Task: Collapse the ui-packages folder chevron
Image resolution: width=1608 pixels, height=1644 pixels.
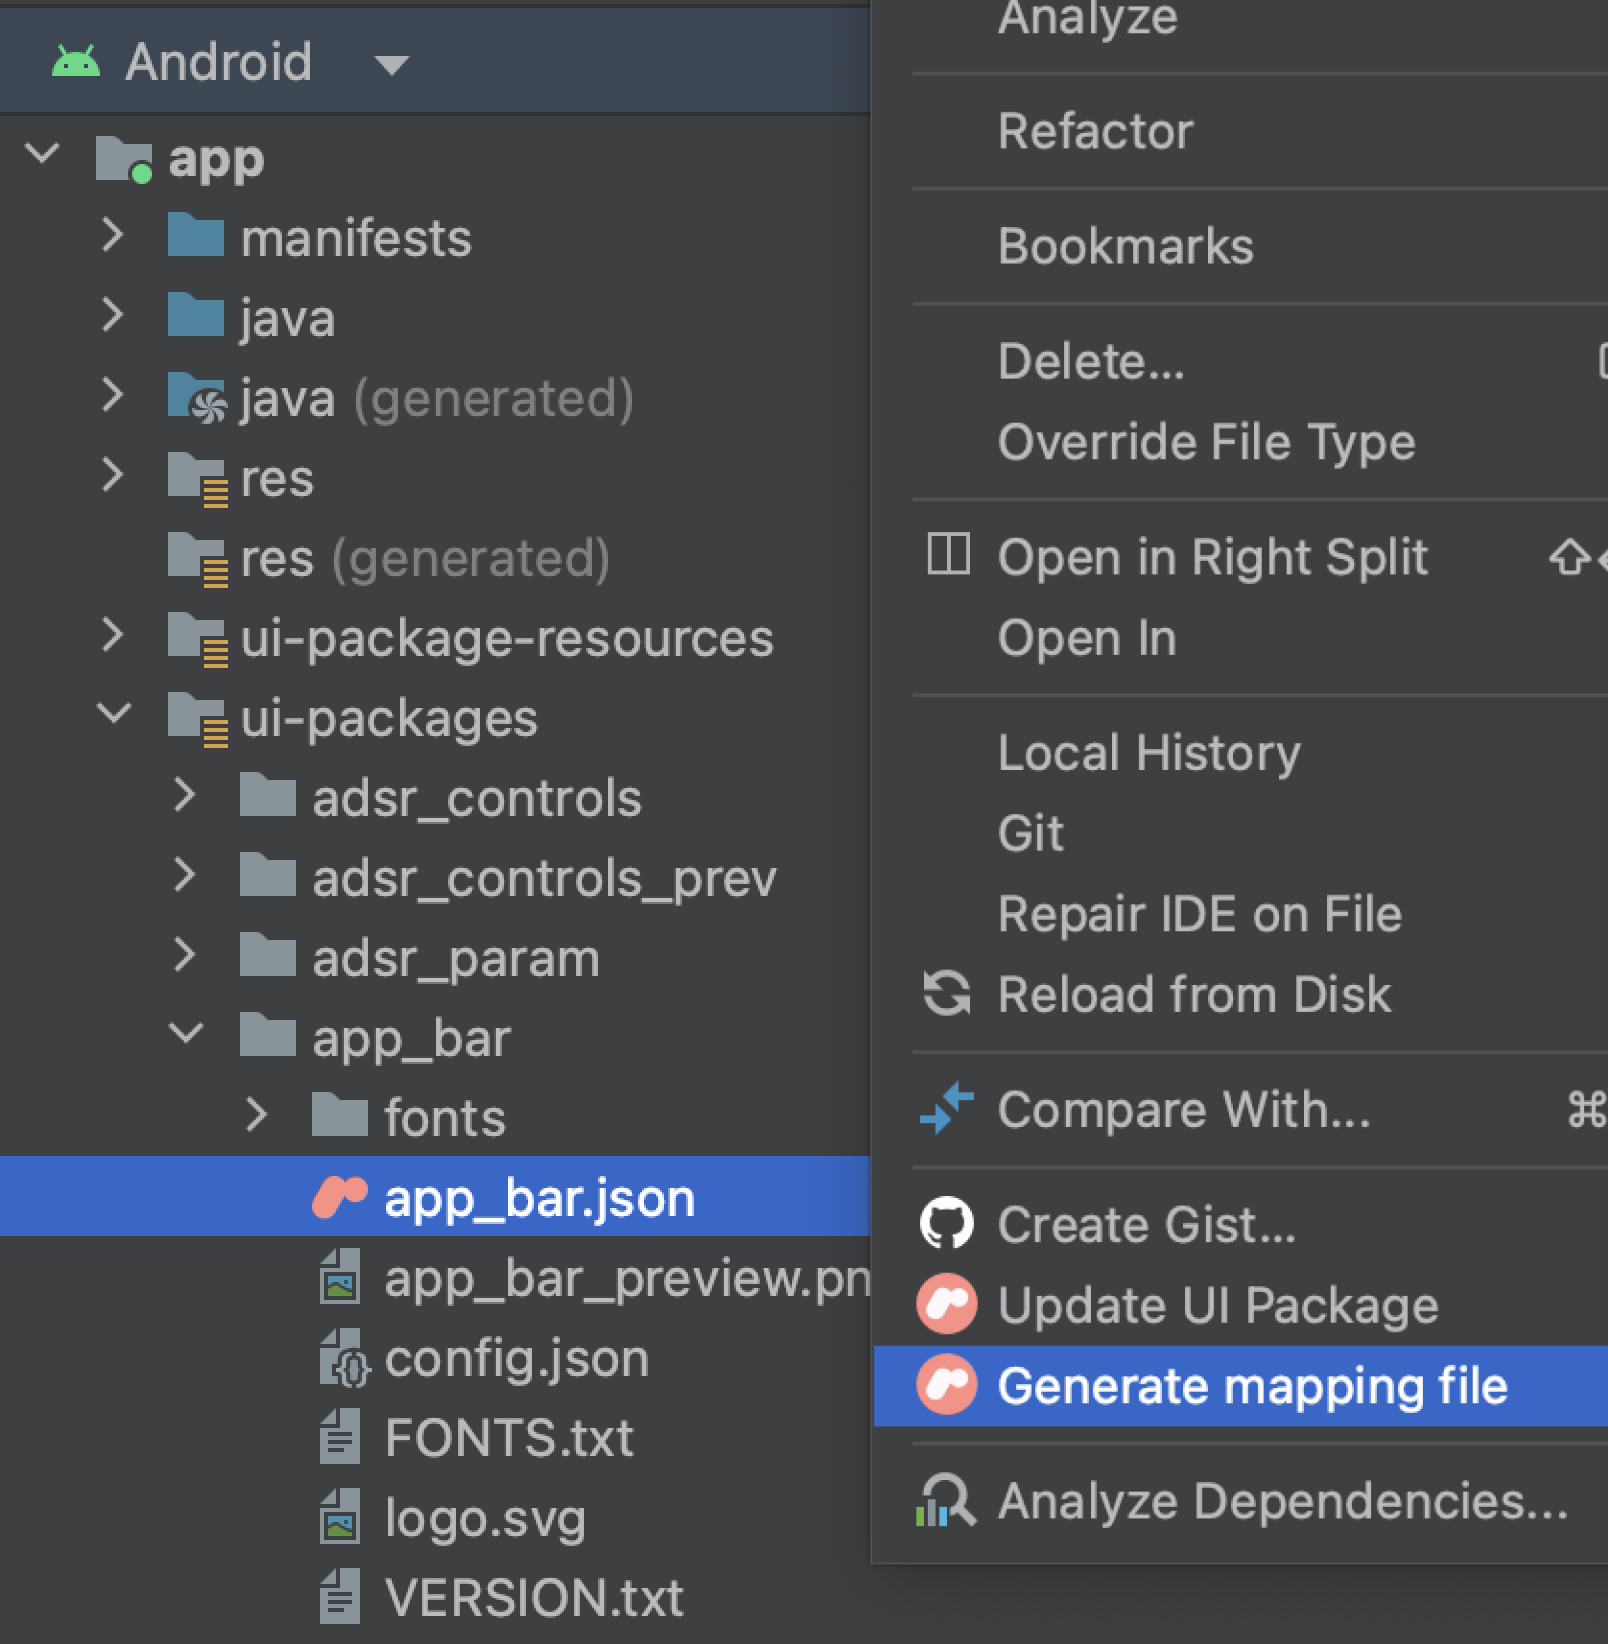Action: [114, 714]
